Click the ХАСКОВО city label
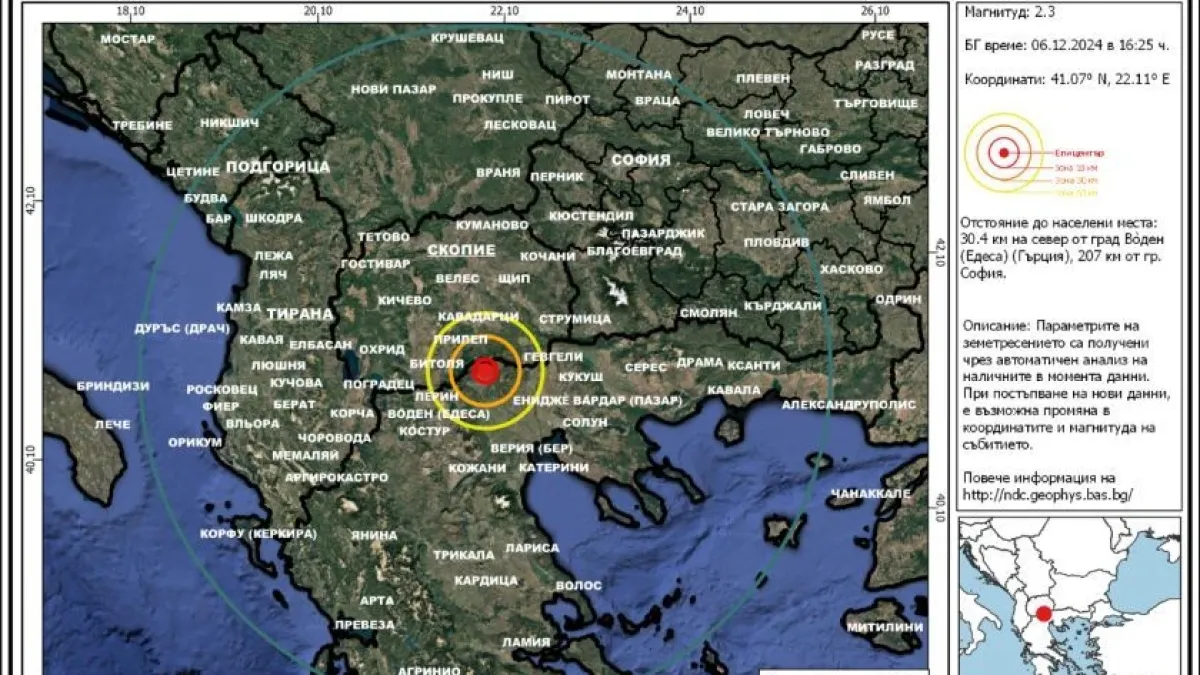This screenshot has width=1200, height=675. click(851, 270)
